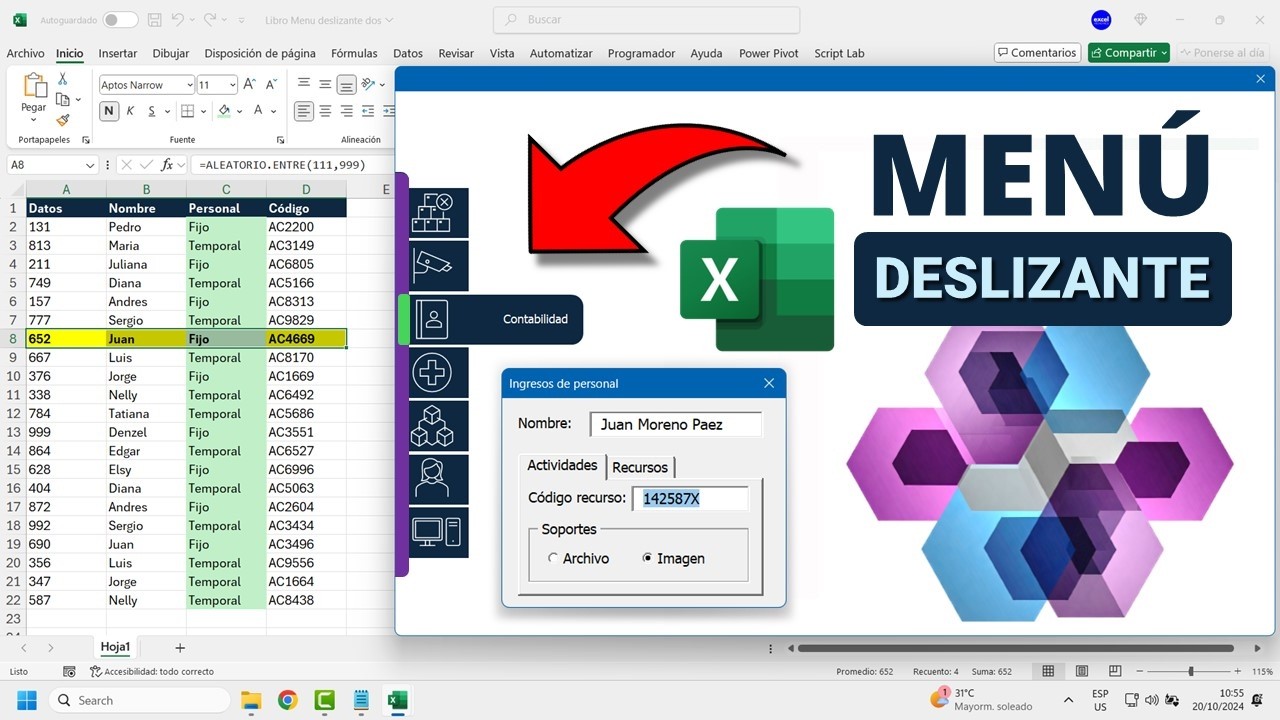The width and height of the screenshot is (1280, 720).
Task: Open the font size 11 dropdown
Action: point(232,85)
